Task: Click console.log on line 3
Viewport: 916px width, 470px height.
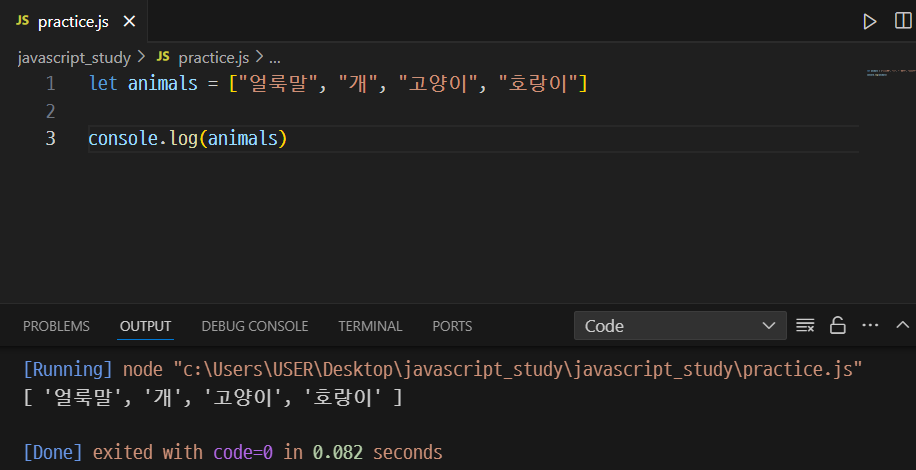Action: pos(143,139)
